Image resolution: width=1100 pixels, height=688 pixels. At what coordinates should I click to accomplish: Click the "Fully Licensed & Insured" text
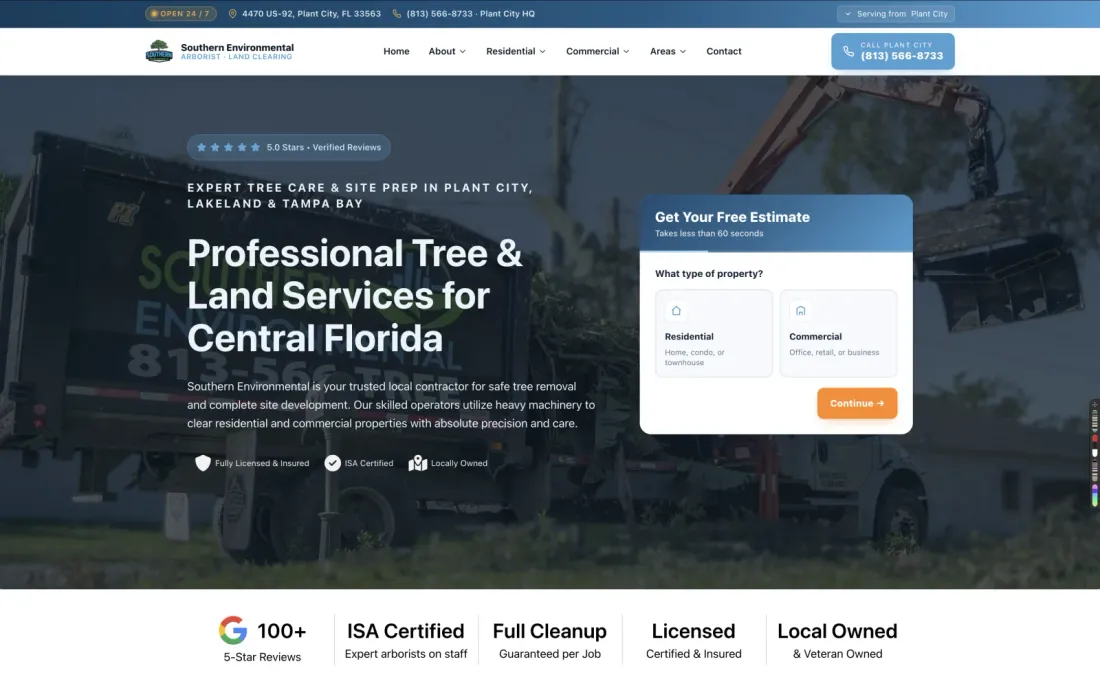coord(262,463)
